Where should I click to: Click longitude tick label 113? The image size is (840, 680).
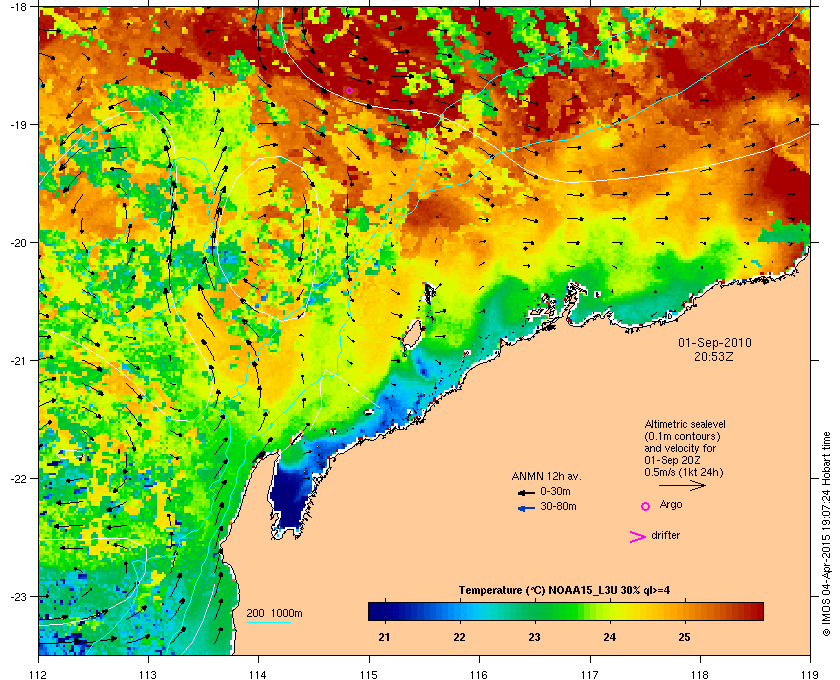click(x=148, y=674)
